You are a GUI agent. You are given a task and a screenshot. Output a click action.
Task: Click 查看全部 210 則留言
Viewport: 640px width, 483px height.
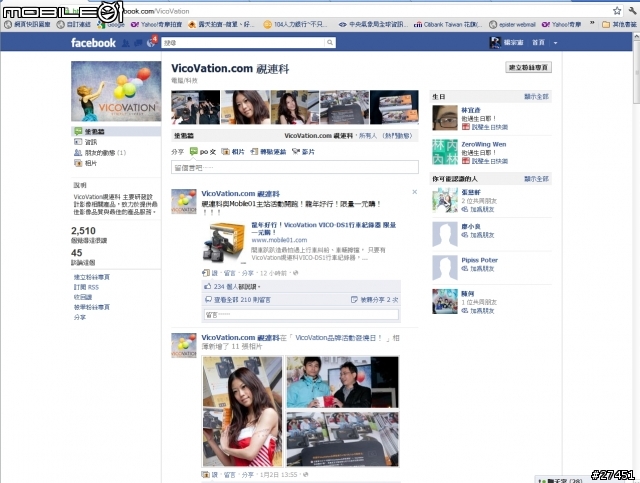(x=242, y=300)
